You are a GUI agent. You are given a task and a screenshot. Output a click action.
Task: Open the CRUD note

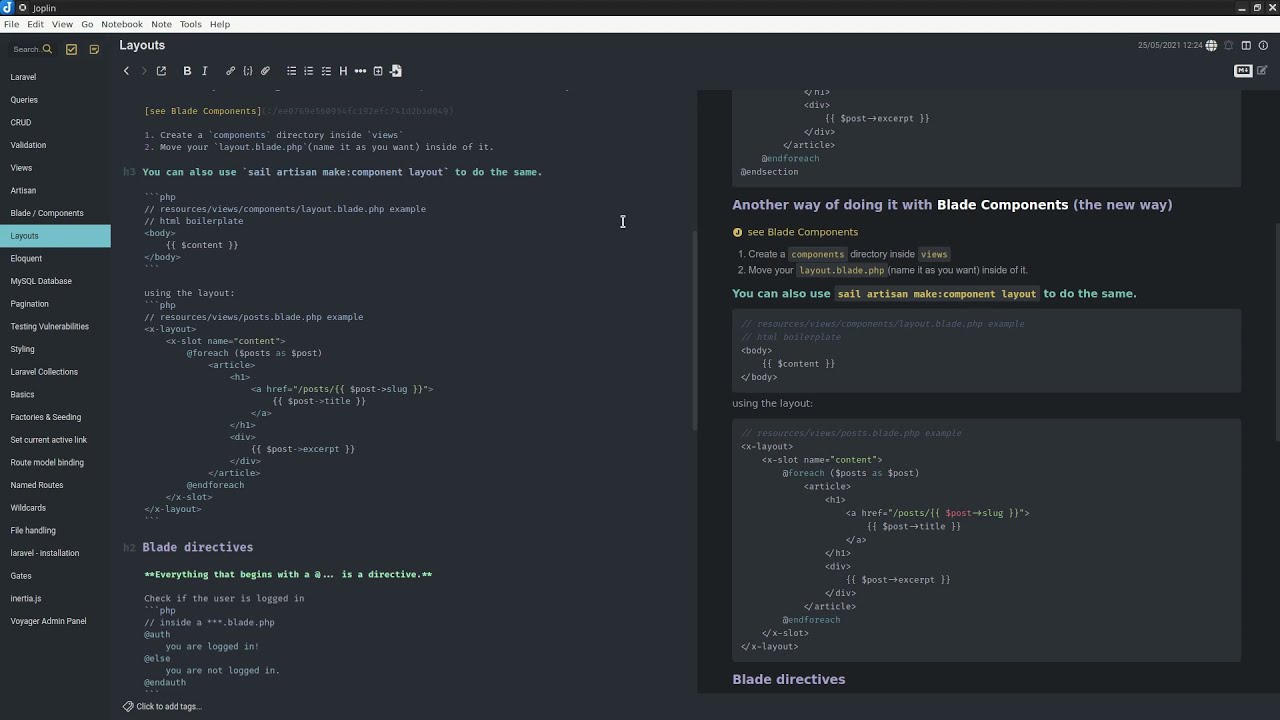[x=55, y=122]
